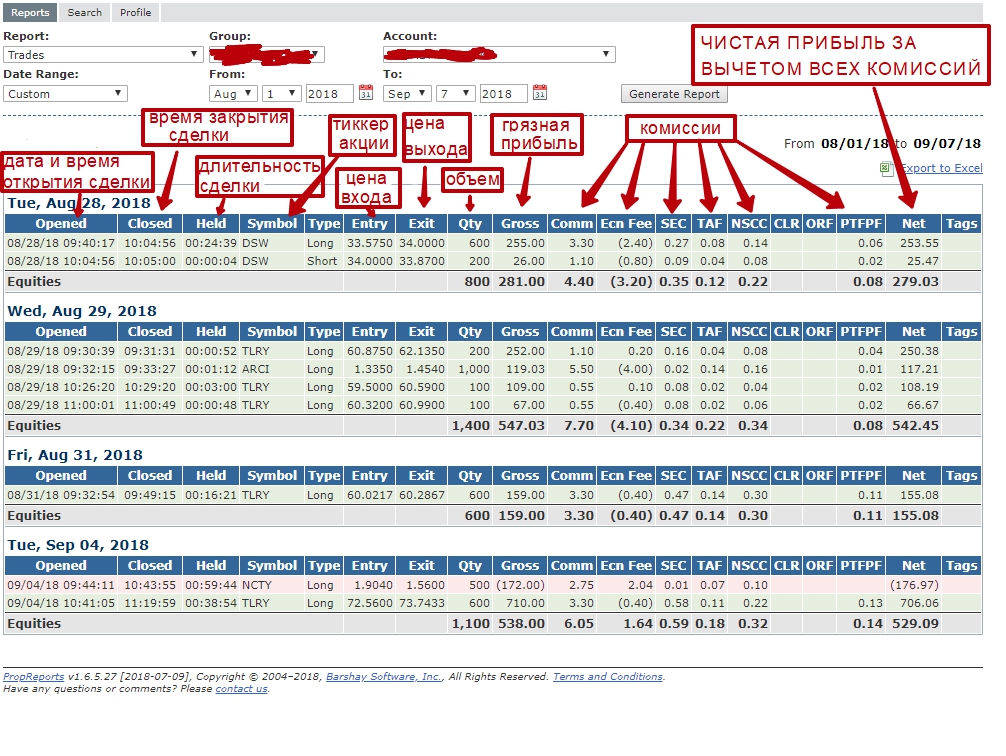Expand the Account dropdown

pyautogui.click(x=498, y=55)
